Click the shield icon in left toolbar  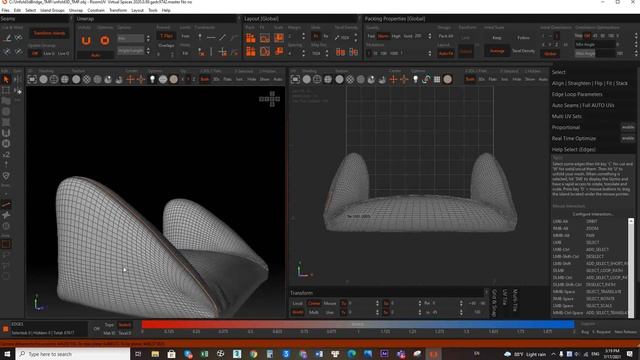(6, 176)
